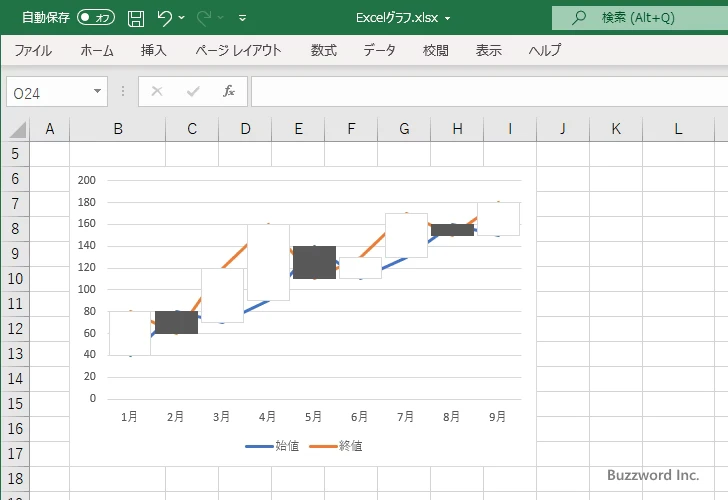Select column K header
The width and height of the screenshot is (728, 500).
coord(616,129)
